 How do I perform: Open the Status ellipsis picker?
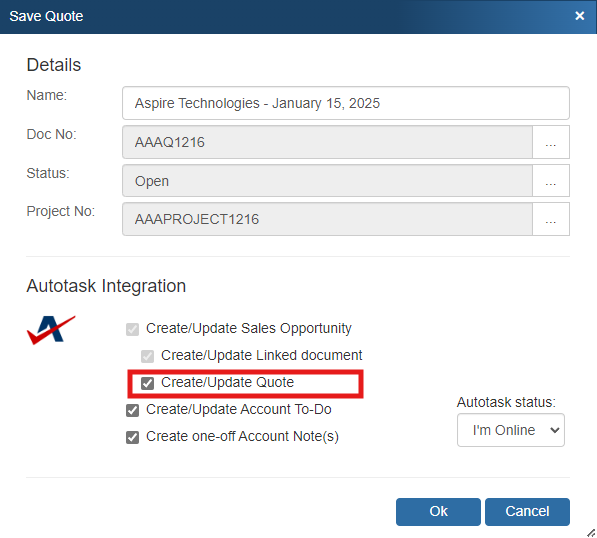click(551, 181)
